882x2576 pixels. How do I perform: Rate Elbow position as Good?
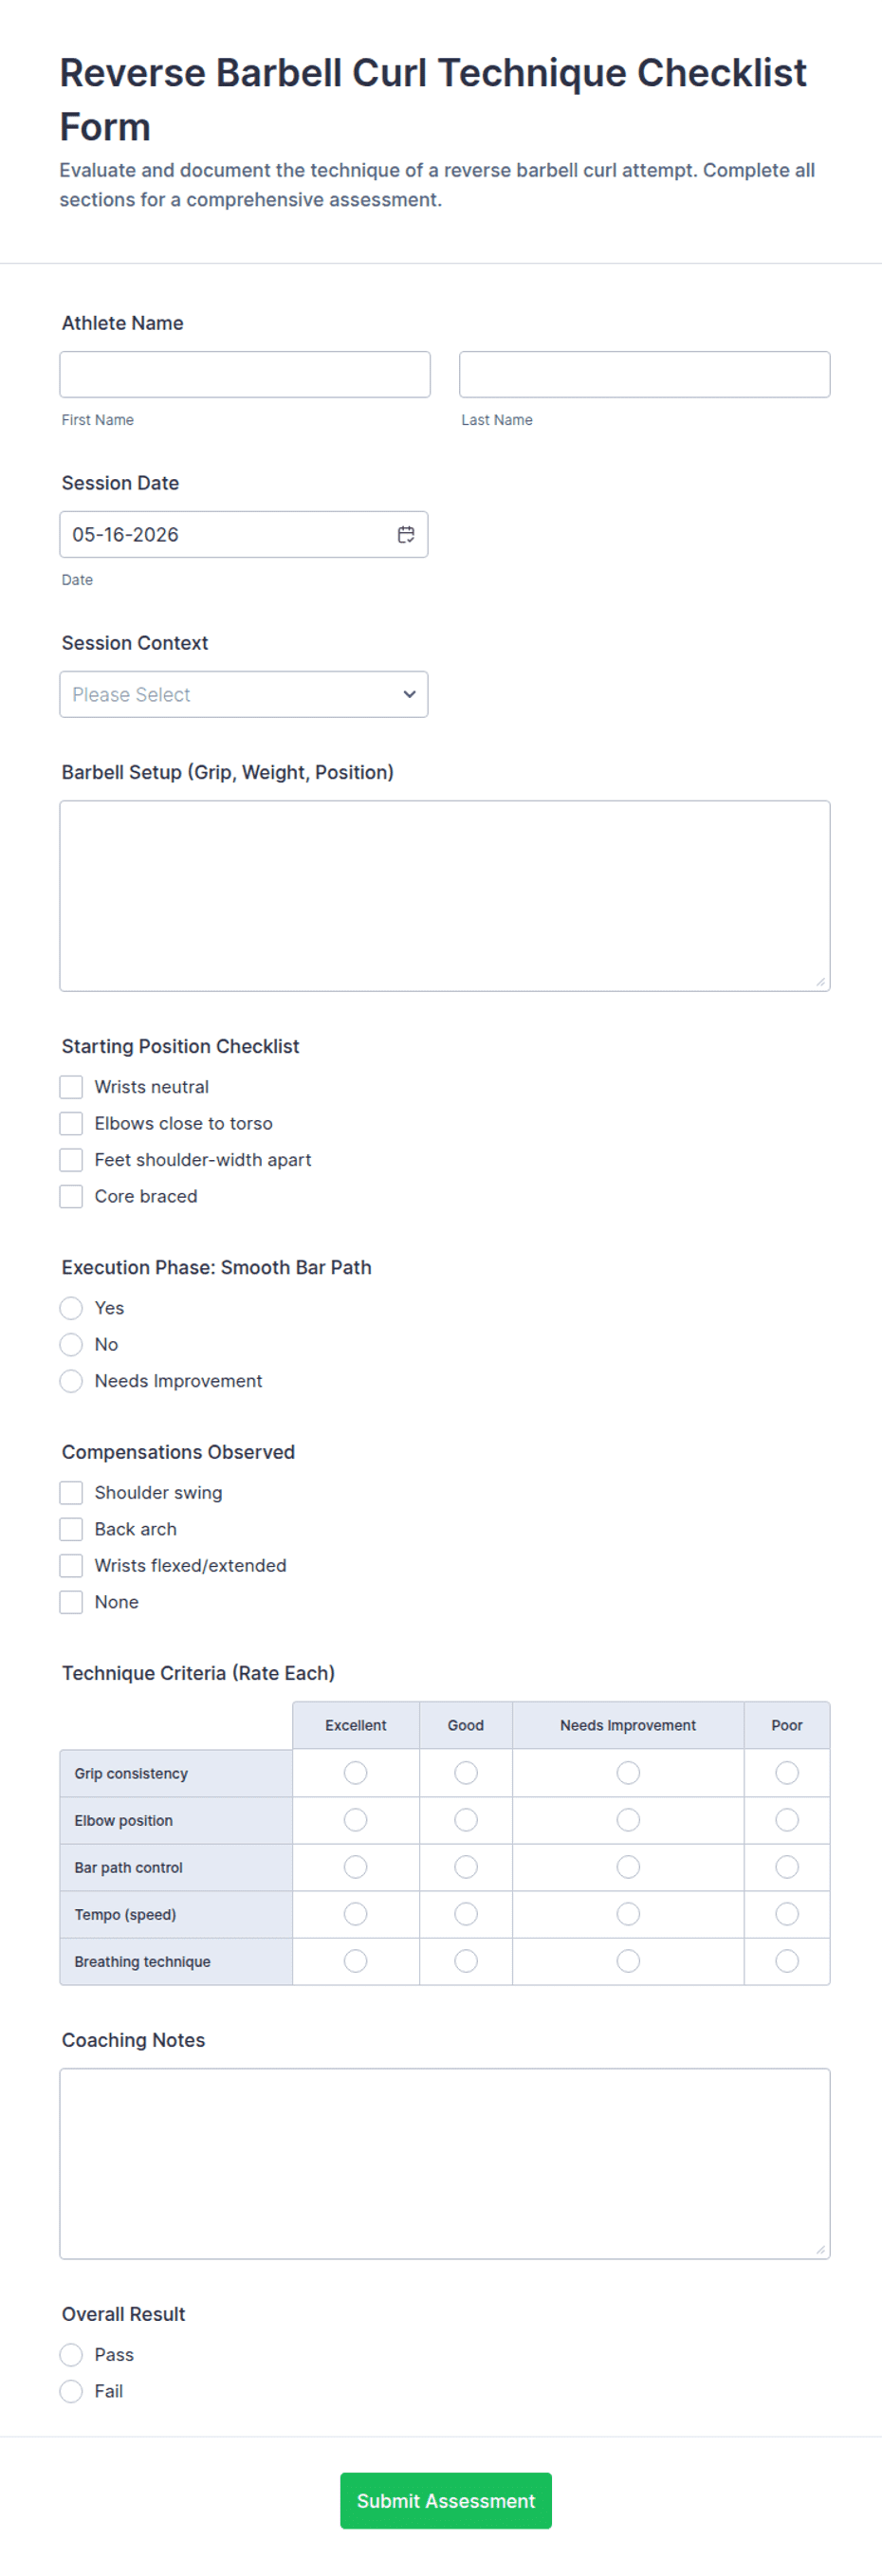[466, 1820]
